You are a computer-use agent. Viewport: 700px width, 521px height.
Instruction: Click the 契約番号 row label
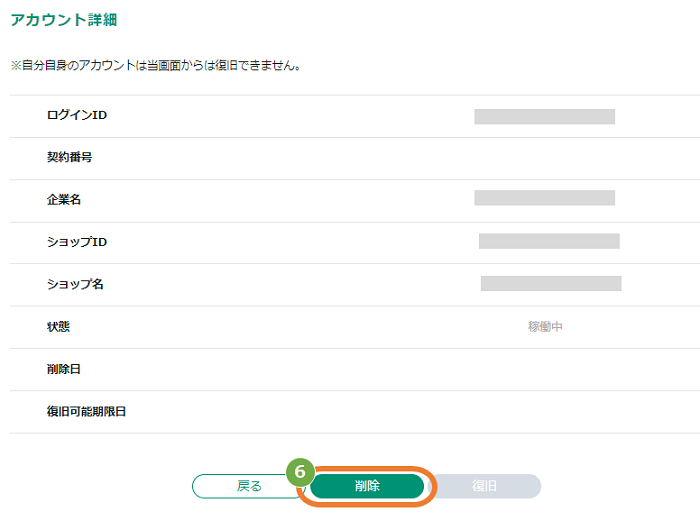click(x=69, y=157)
